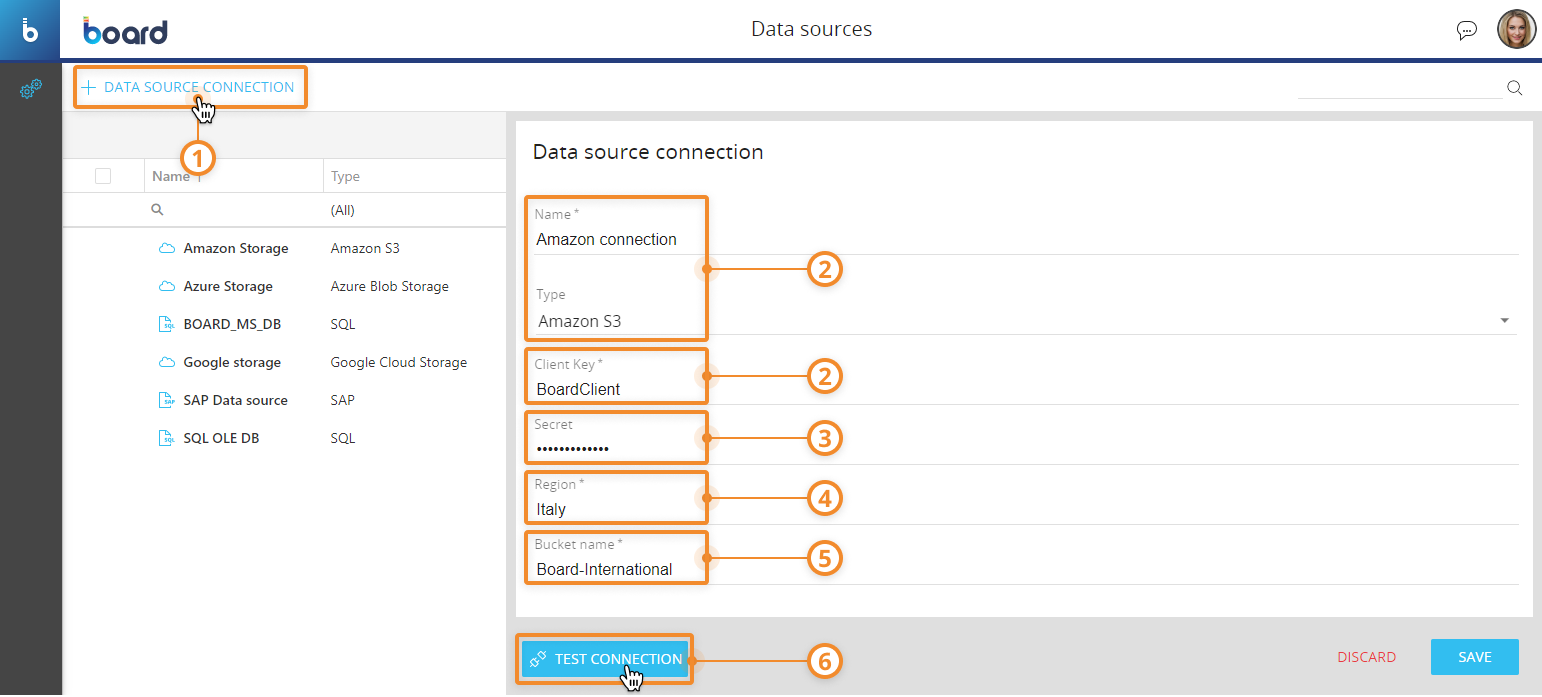Click the Data source connection panel heading
Image resolution: width=1542 pixels, height=697 pixels.
pyautogui.click(x=648, y=152)
